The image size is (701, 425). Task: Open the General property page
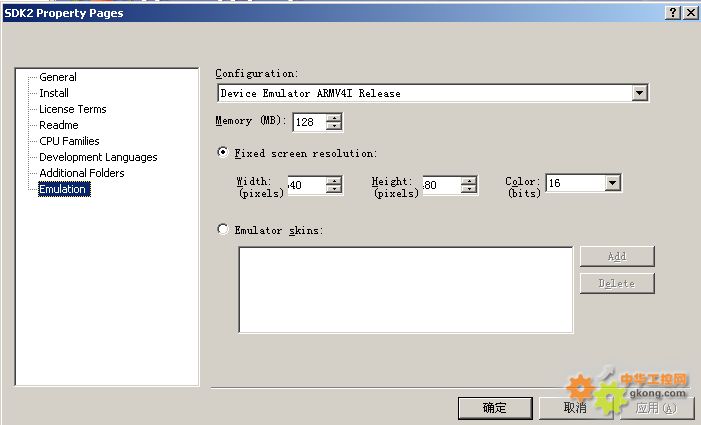point(58,77)
